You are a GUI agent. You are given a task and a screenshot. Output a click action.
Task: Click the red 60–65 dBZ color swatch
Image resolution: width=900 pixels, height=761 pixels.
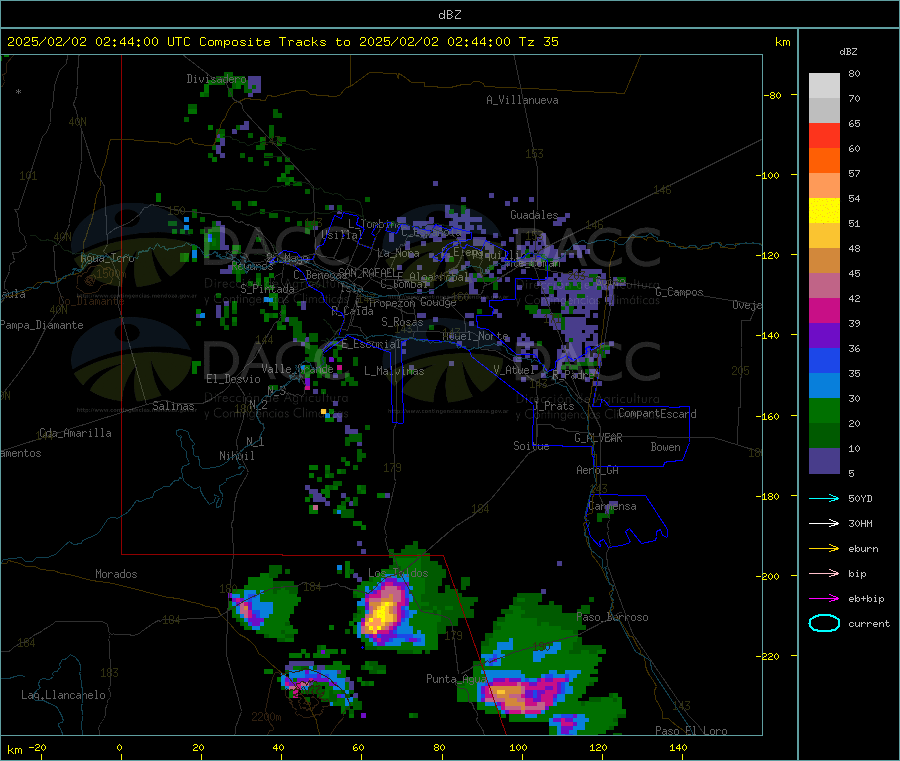(x=824, y=135)
